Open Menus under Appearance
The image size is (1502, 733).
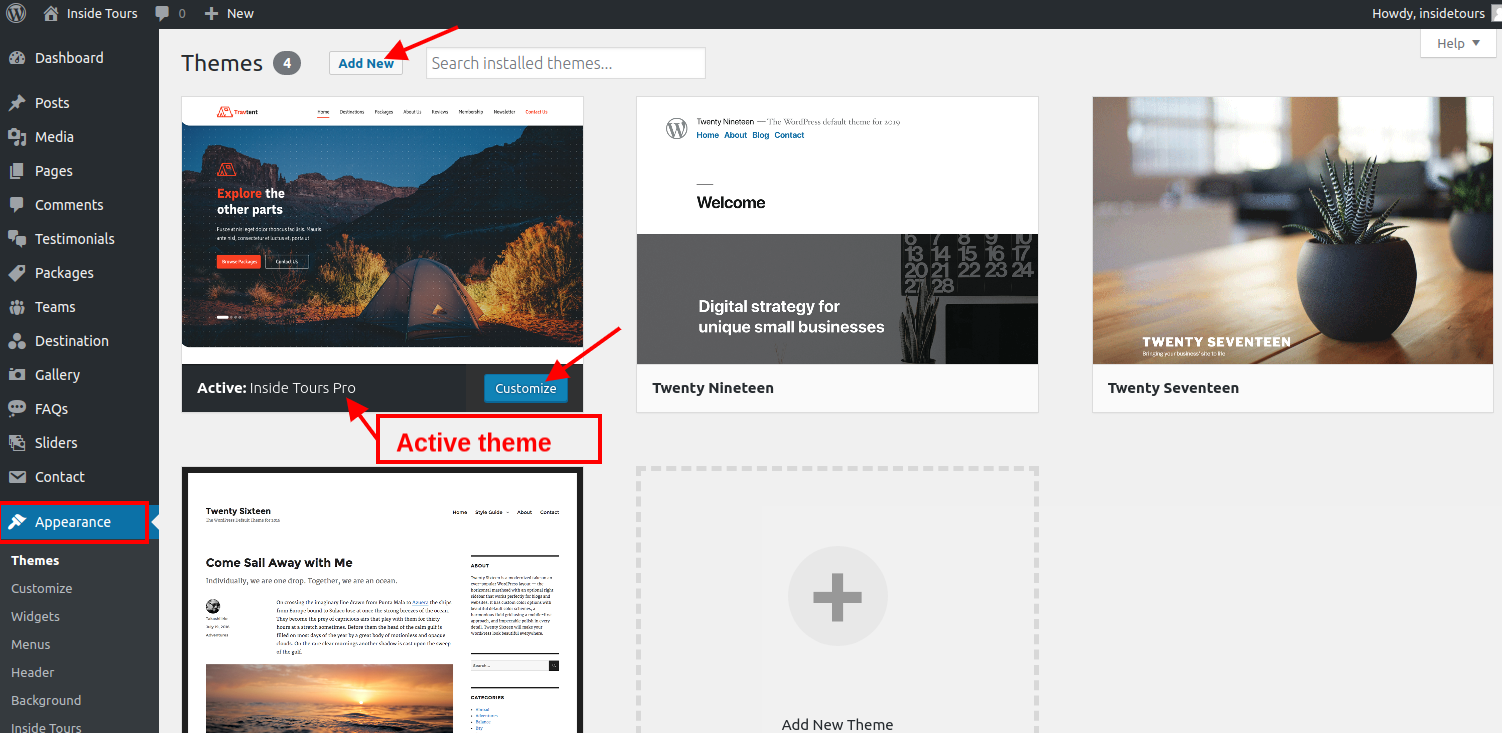click(x=31, y=644)
